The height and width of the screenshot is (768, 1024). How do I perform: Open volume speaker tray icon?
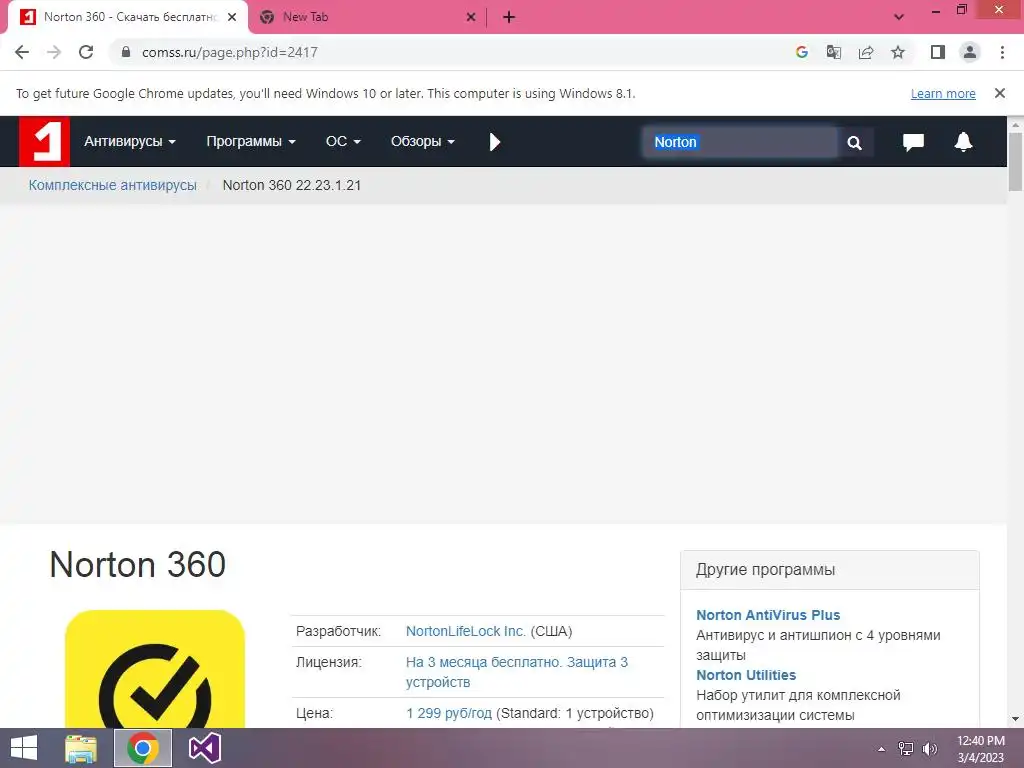[x=929, y=749]
